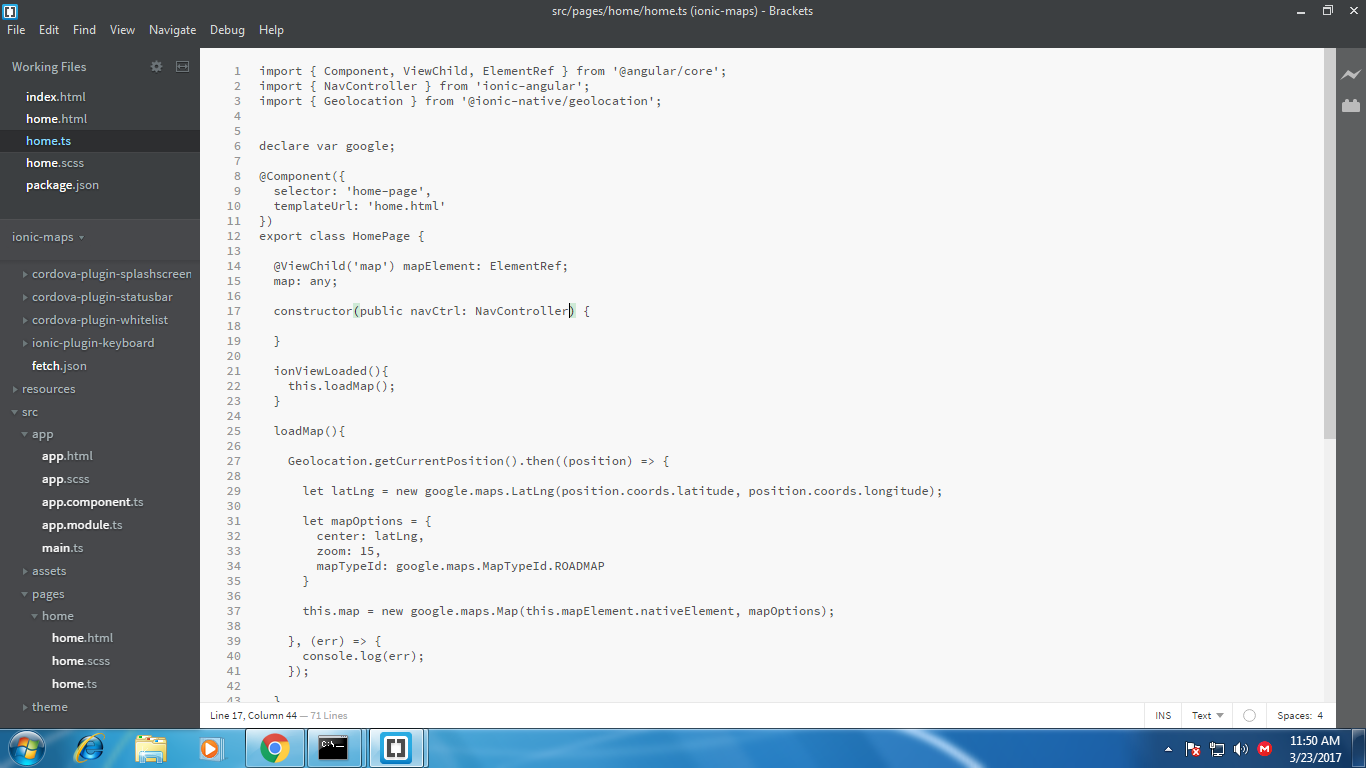Open Working Files settings gear
Viewport: 1366px width, 768px height.
coord(156,66)
